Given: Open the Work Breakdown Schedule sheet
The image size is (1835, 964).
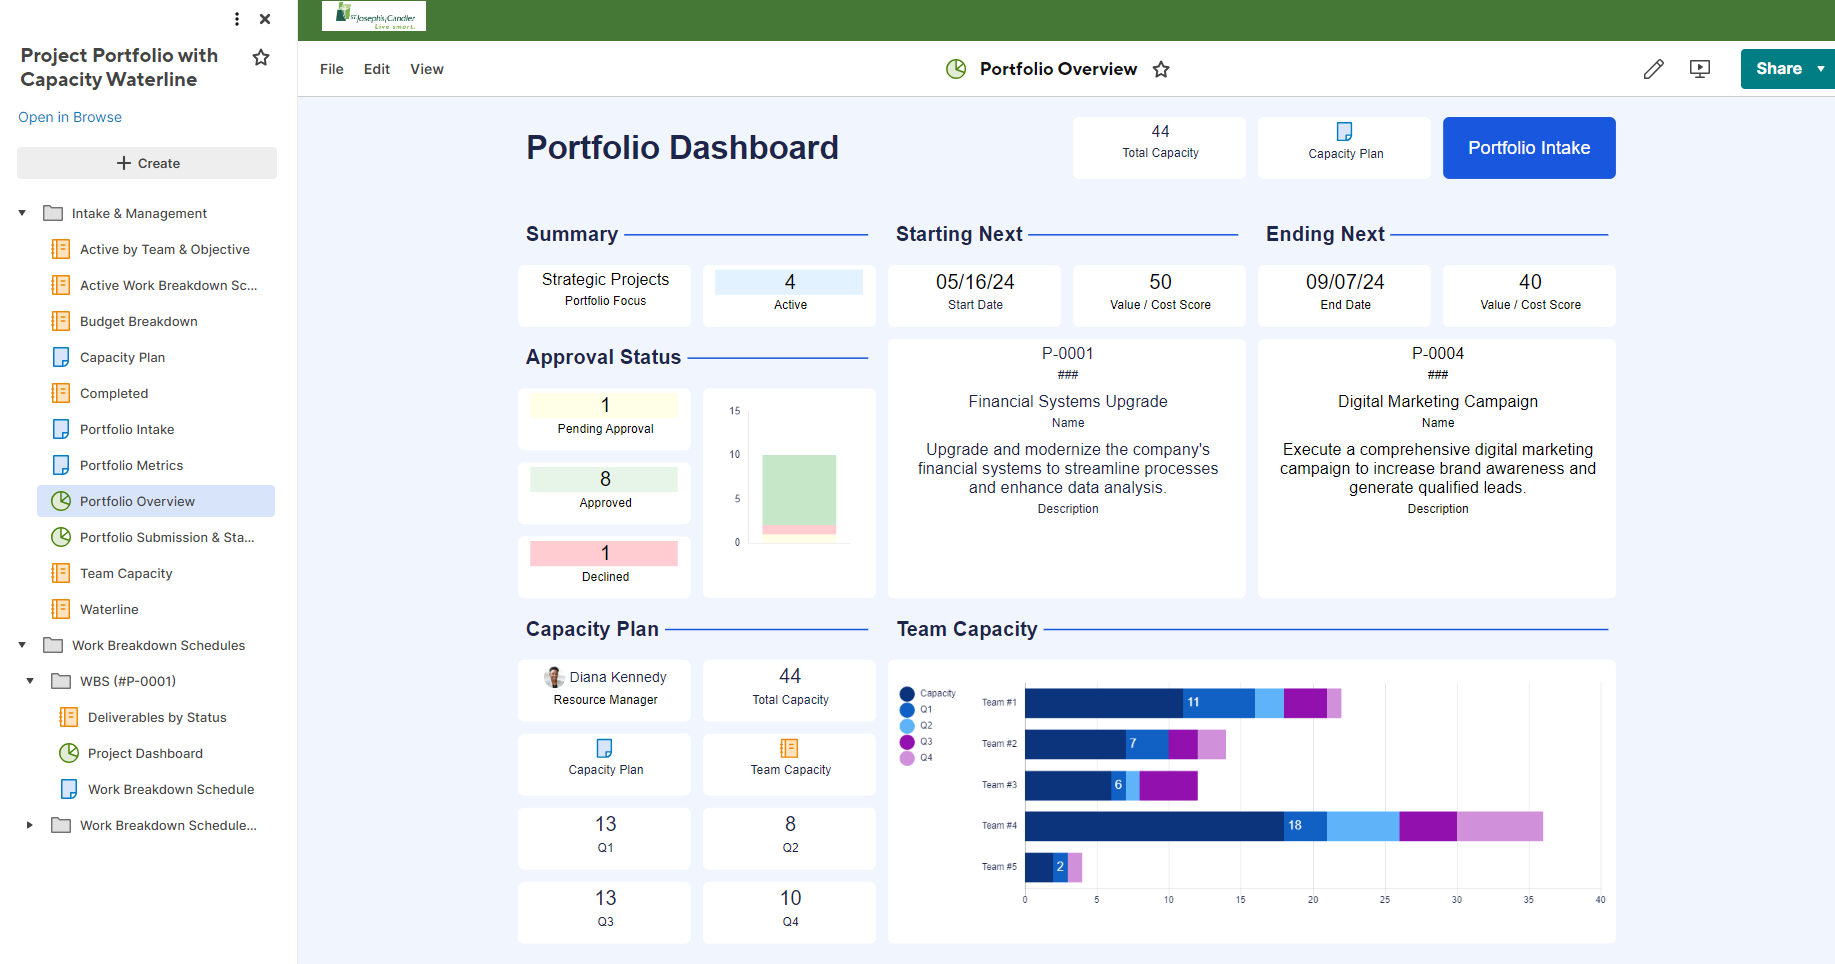Looking at the screenshot, I should [x=171, y=789].
